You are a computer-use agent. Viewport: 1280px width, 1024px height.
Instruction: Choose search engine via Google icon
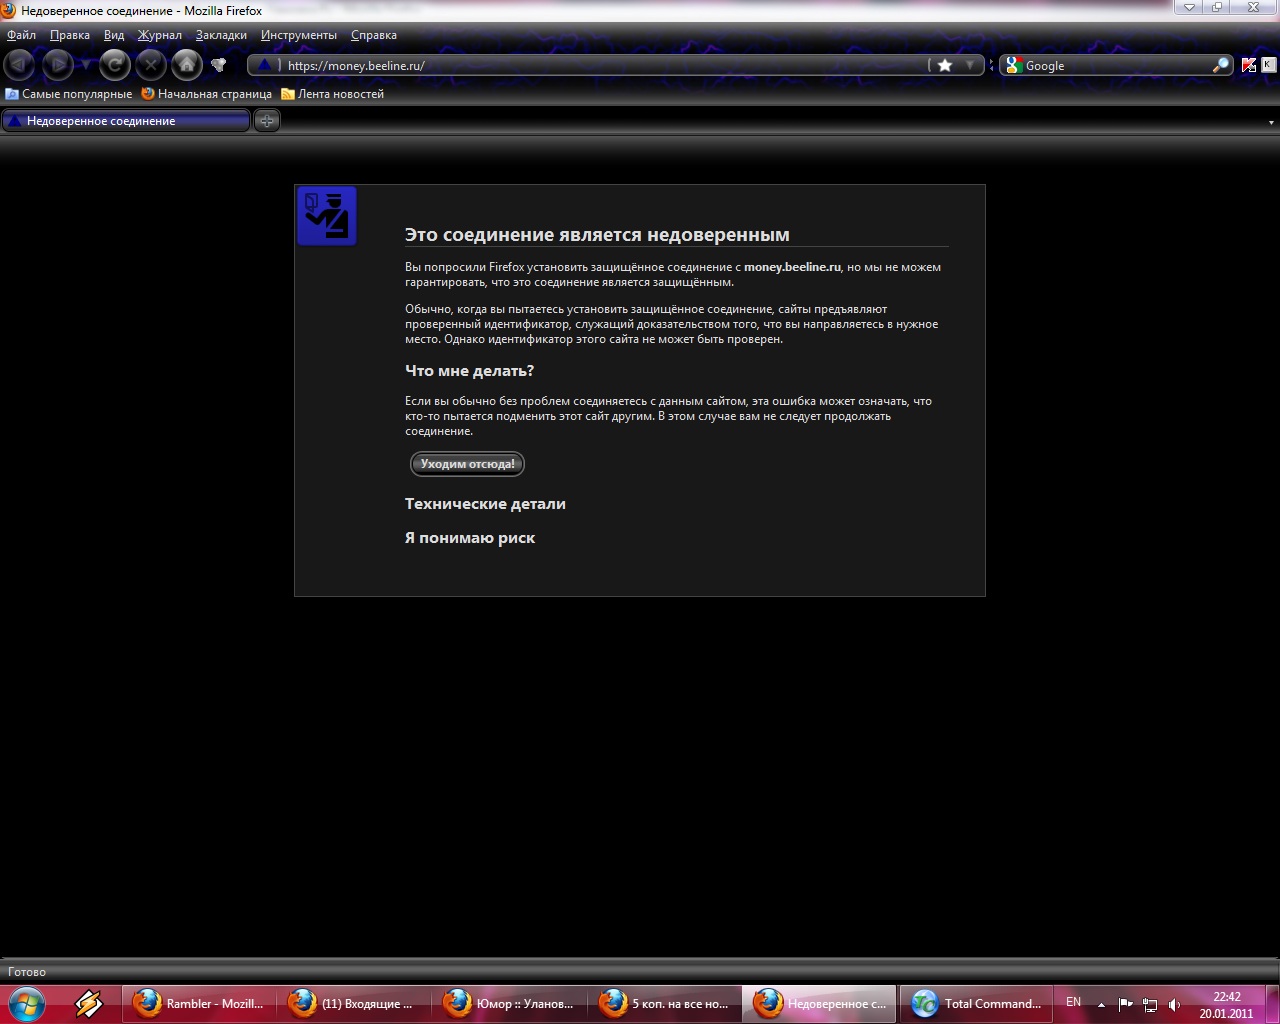[1013, 65]
